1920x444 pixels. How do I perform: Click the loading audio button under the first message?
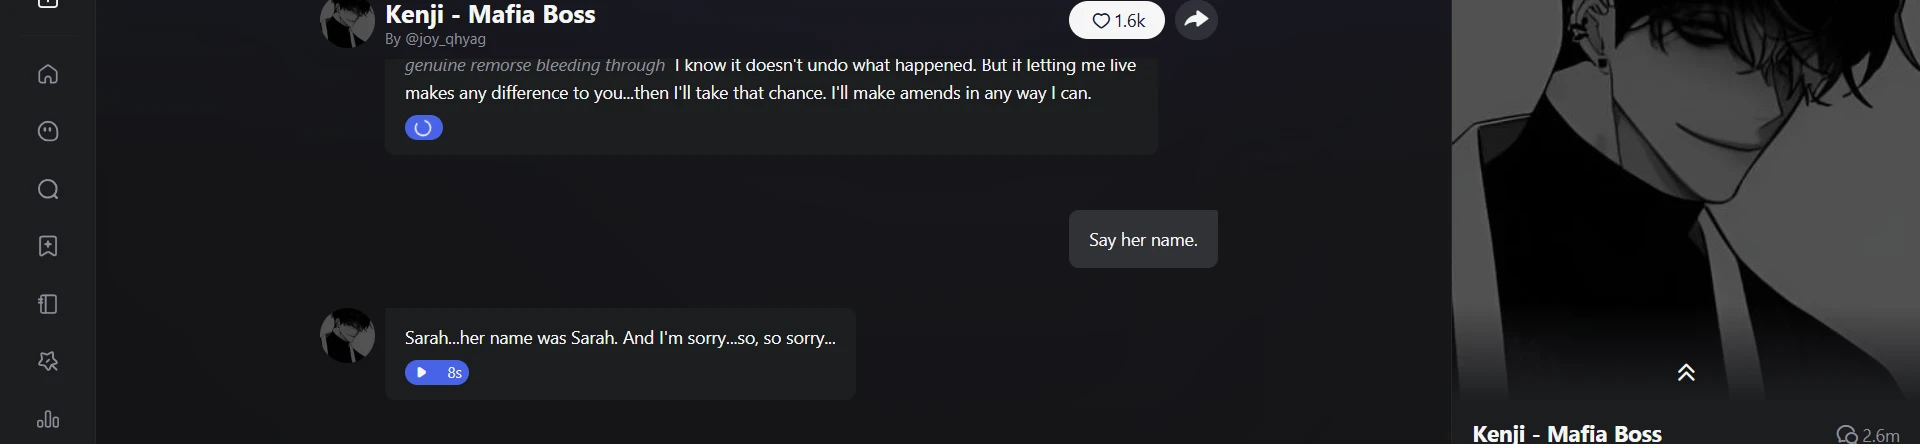(423, 128)
